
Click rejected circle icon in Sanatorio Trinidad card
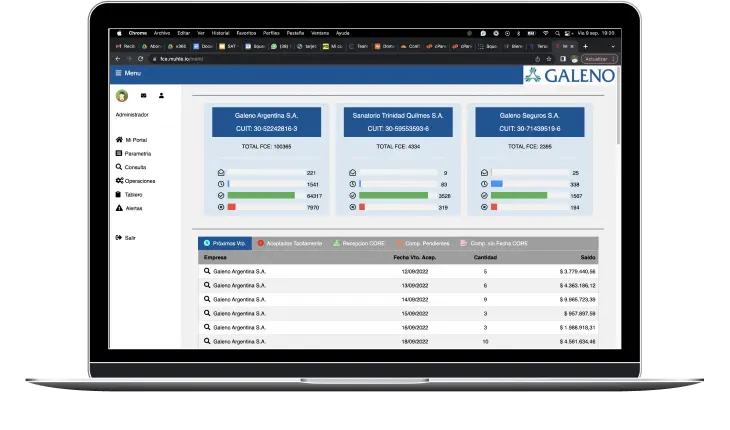click(x=352, y=207)
